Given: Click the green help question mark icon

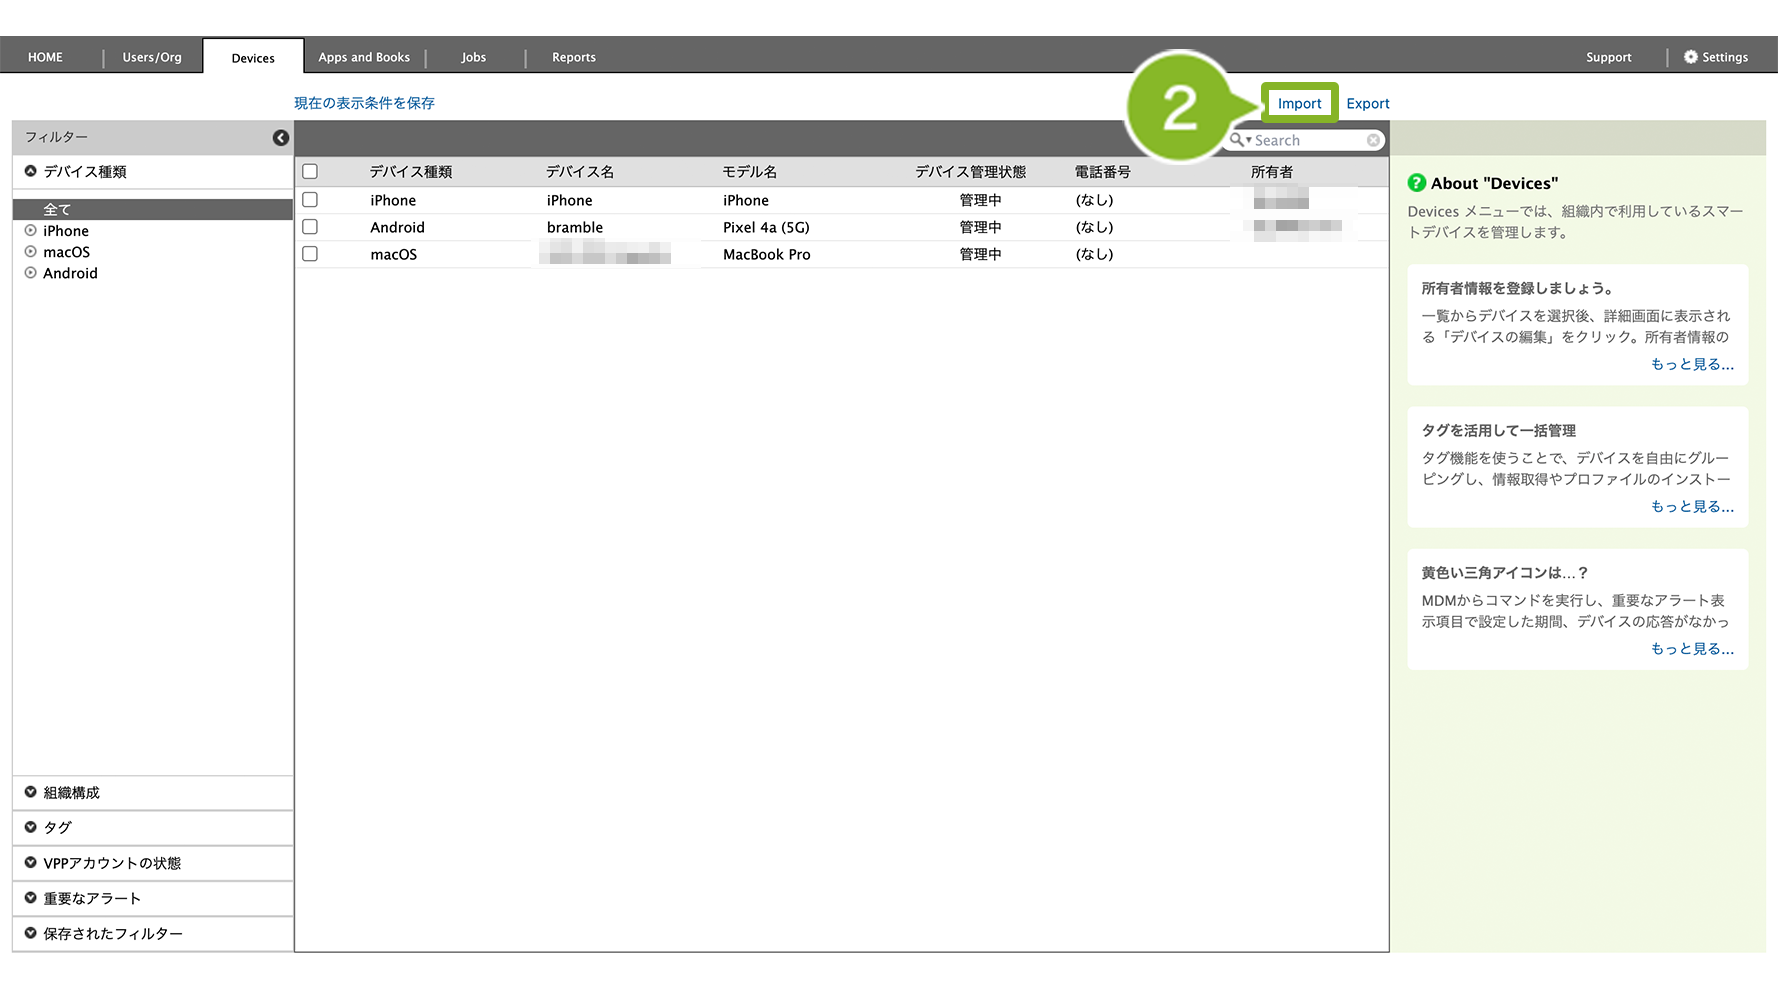Looking at the screenshot, I should click(x=1416, y=183).
